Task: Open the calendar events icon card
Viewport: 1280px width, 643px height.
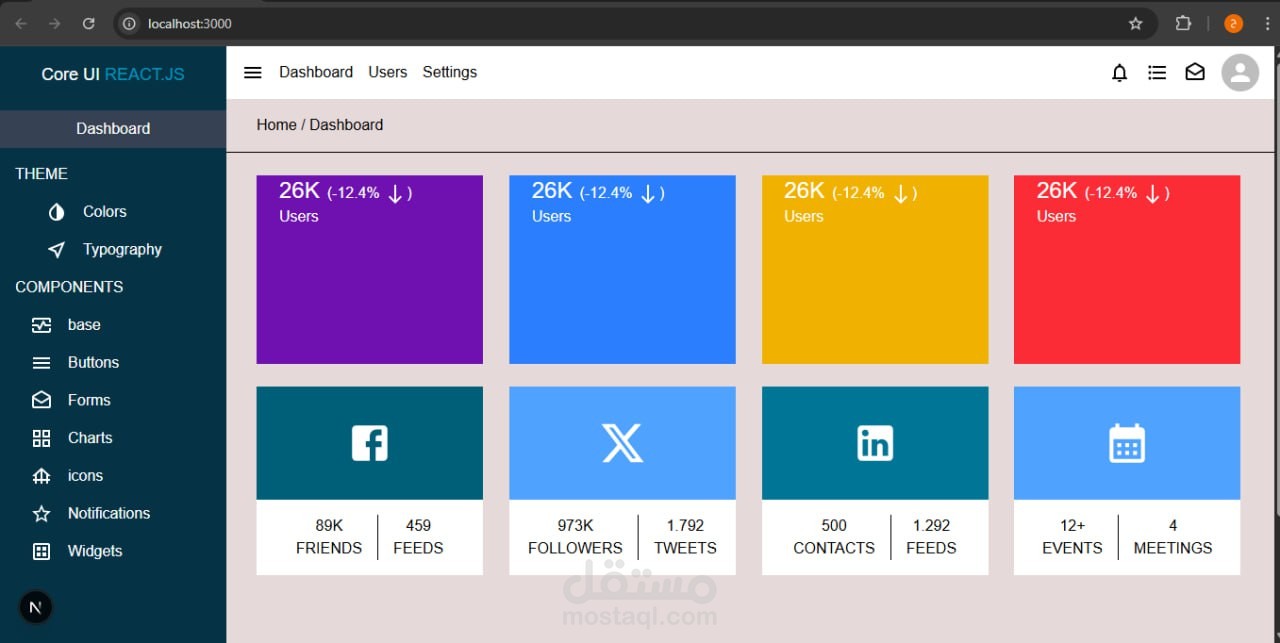Action: click(x=1127, y=443)
